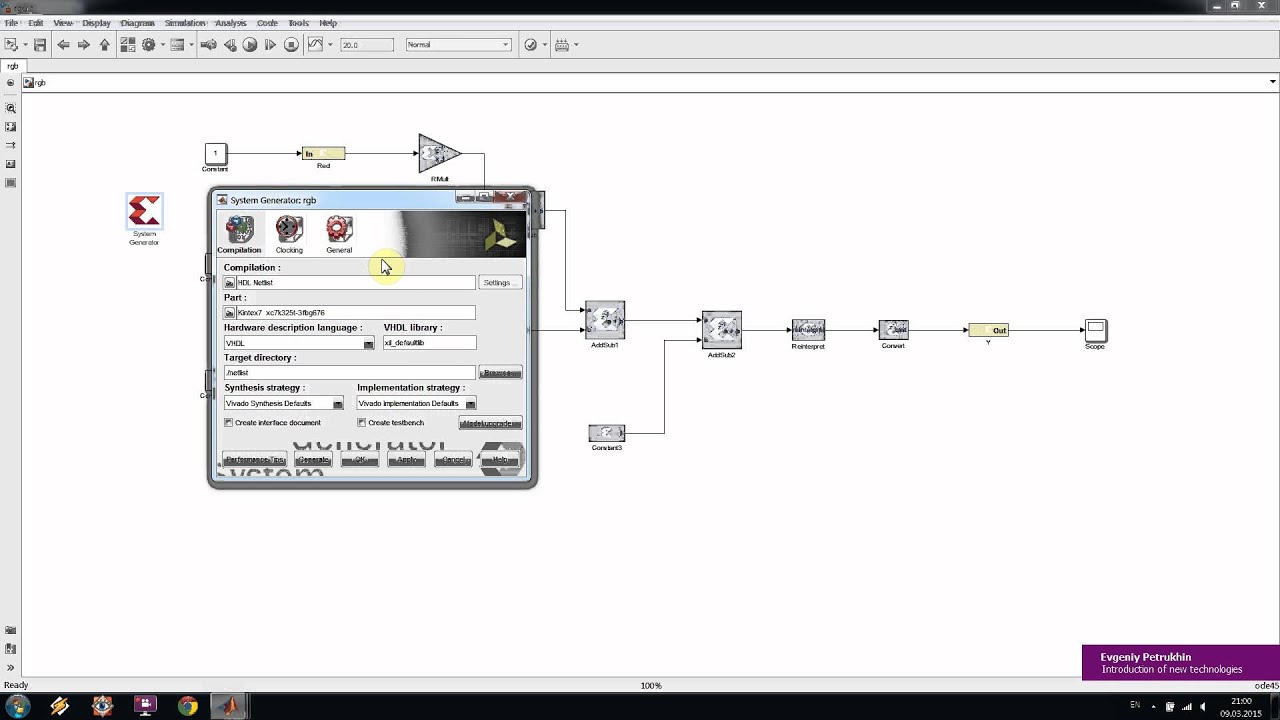Select the System Generator block on canvas
The width and height of the screenshot is (1280, 720).
click(x=144, y=212)
